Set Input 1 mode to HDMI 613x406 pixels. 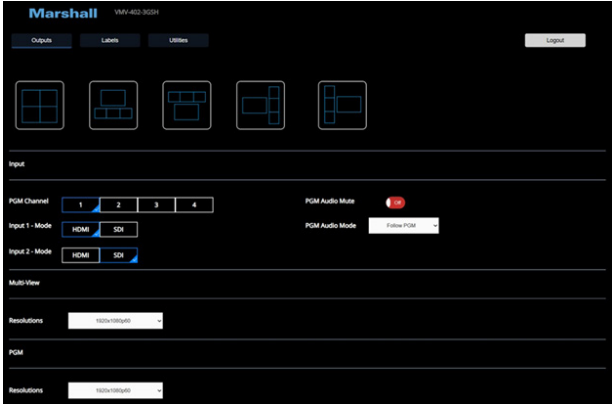click(x=81, y=229)
